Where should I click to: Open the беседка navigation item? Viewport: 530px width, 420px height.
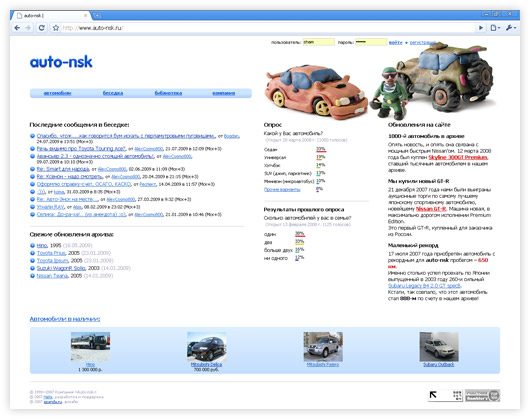[113, 93]
